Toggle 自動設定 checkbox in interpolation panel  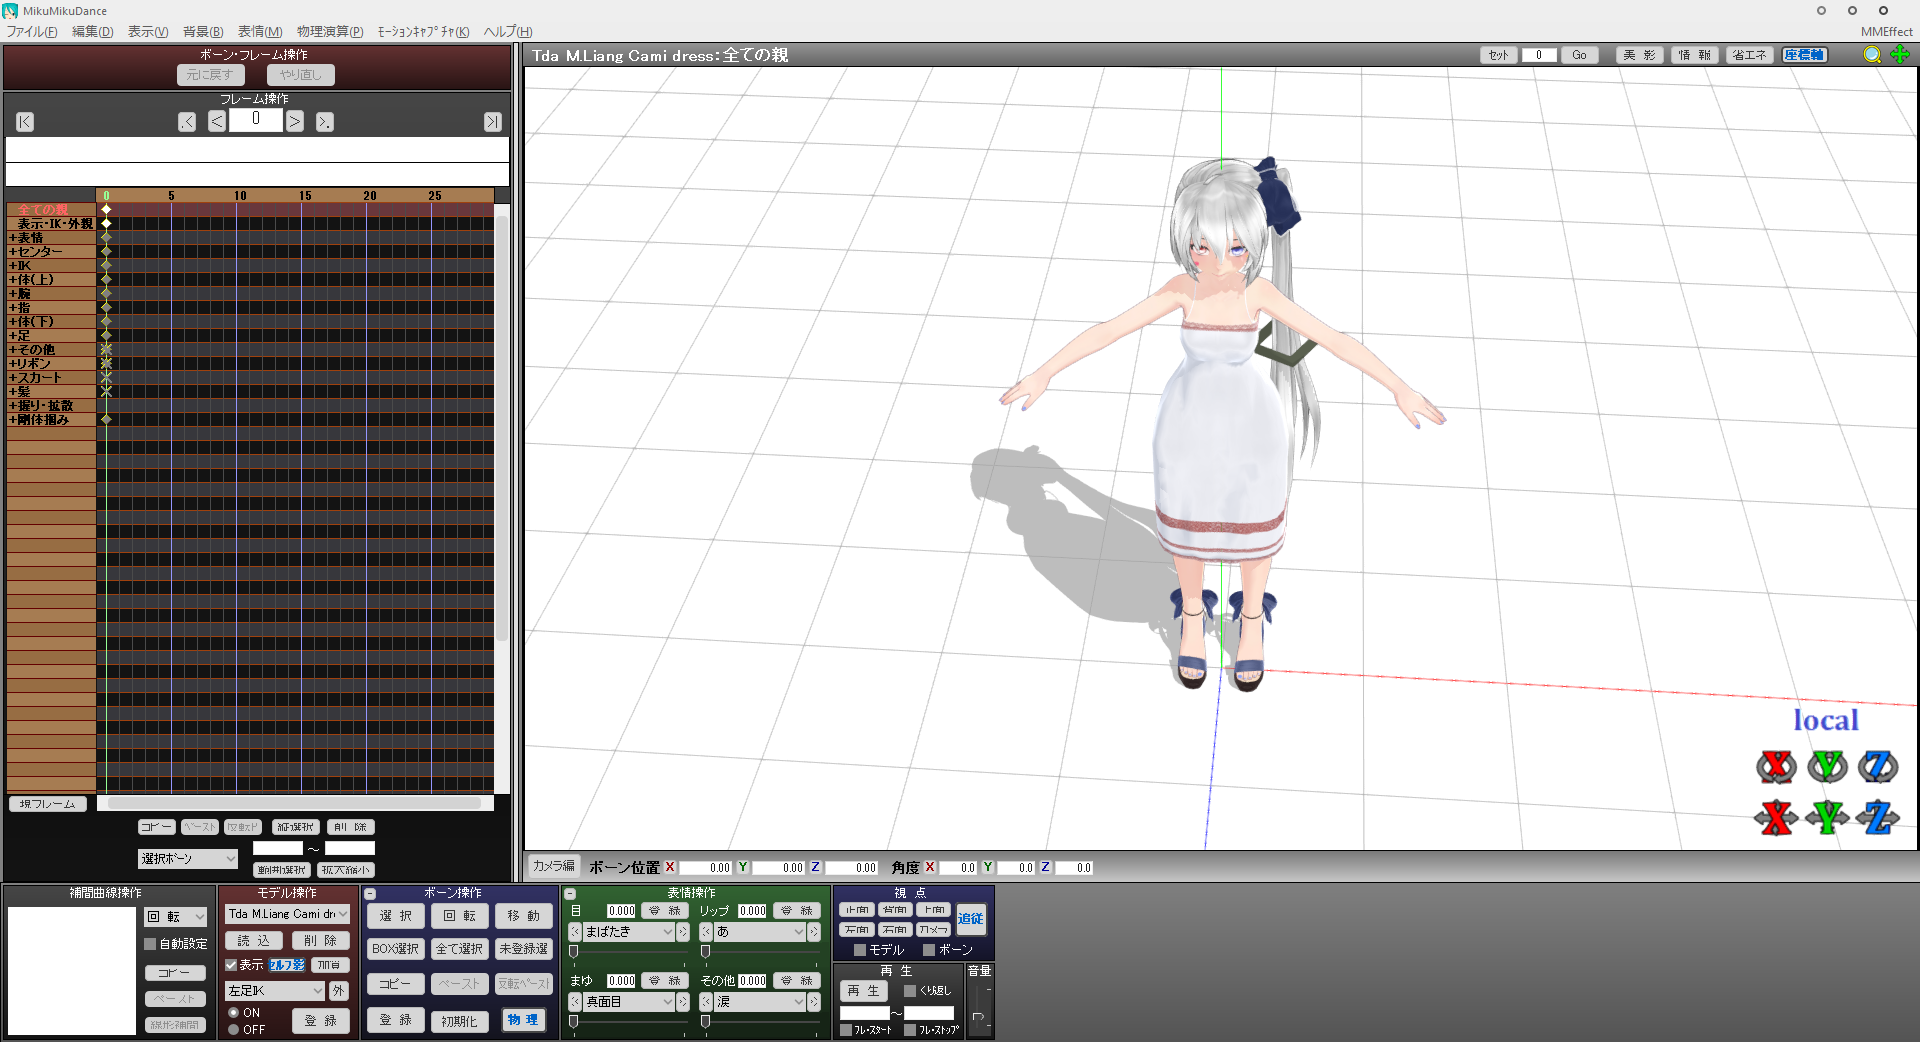(150, 944)
